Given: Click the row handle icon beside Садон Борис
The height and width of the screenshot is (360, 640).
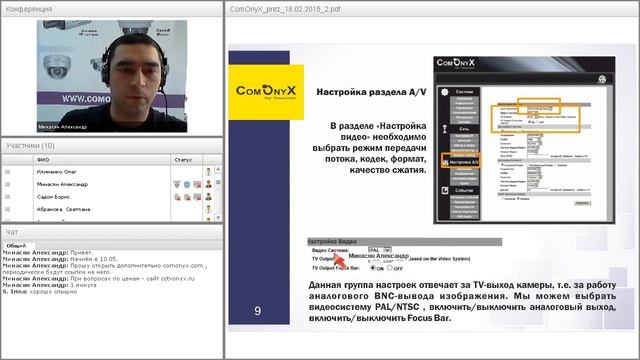Looking at the screenshot, I should [x=7, y=197].
